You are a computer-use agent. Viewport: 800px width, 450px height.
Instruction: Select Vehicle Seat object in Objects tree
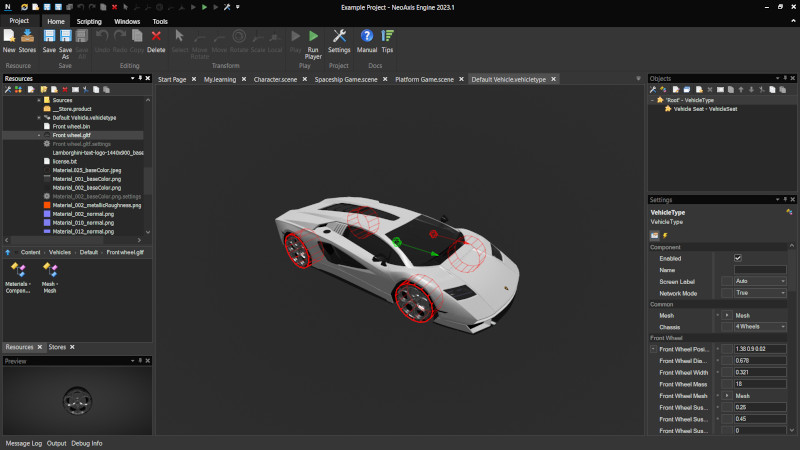(705, 109)
